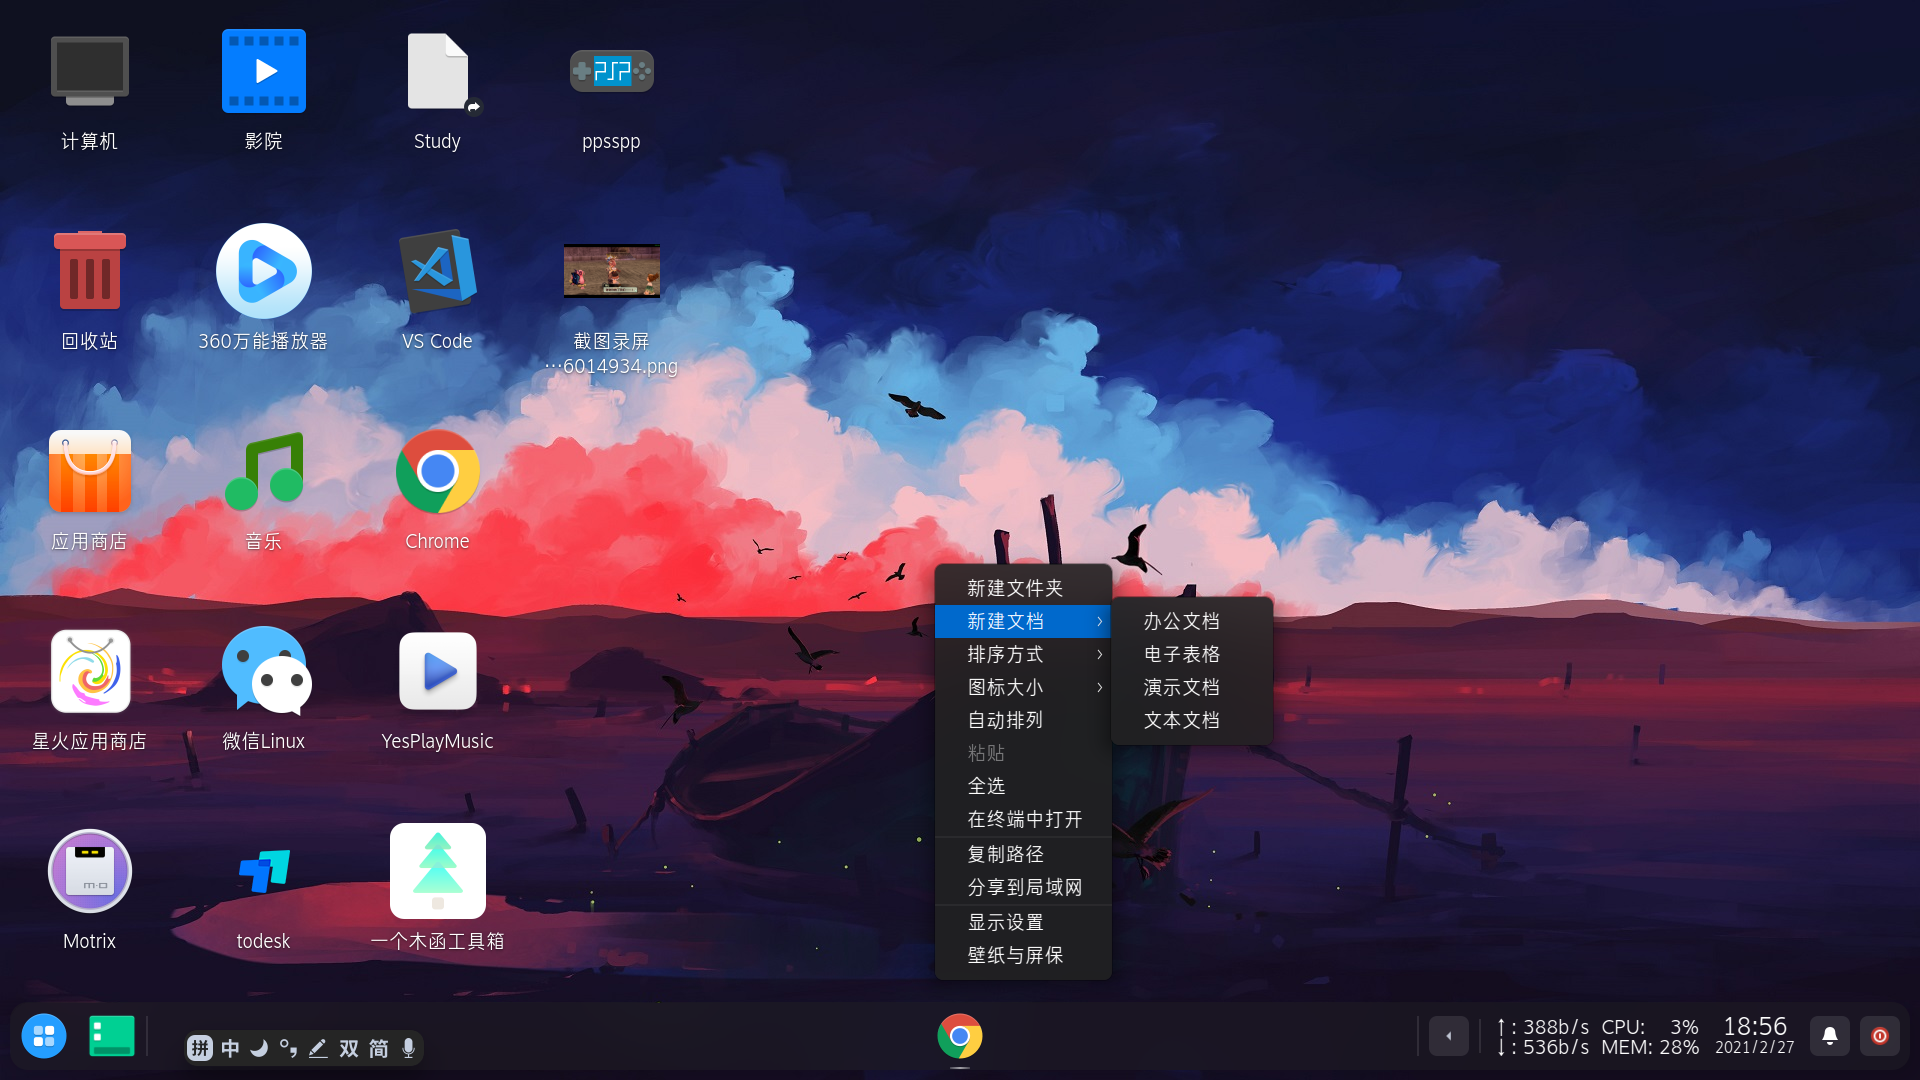The width and height of the screenshot is (1920, 1080).
Task: Toggle 中 Chinese/English input mode
Action: click(230, 1048)
